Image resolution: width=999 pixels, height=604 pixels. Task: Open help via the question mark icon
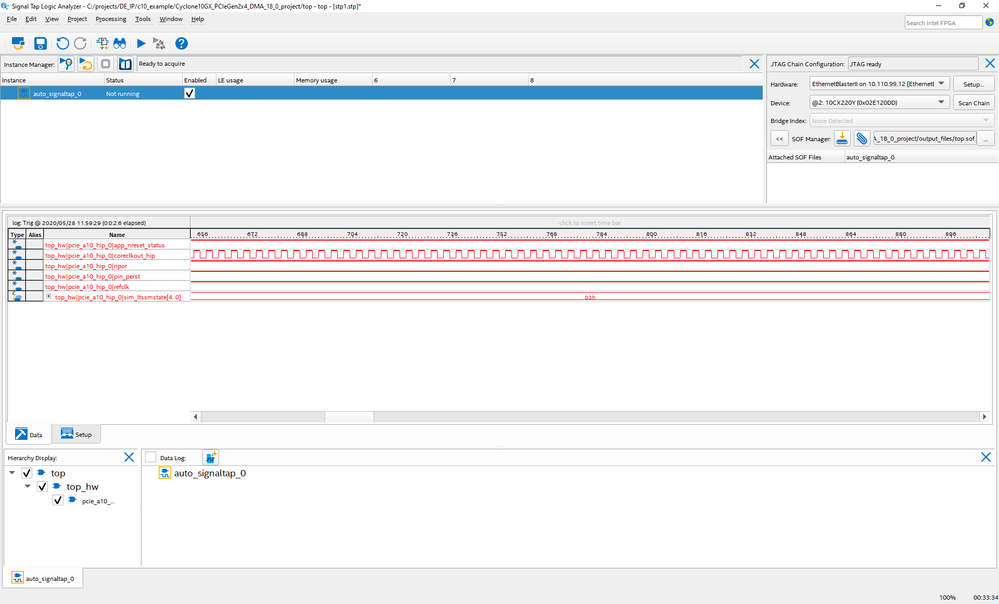(182, 43)
